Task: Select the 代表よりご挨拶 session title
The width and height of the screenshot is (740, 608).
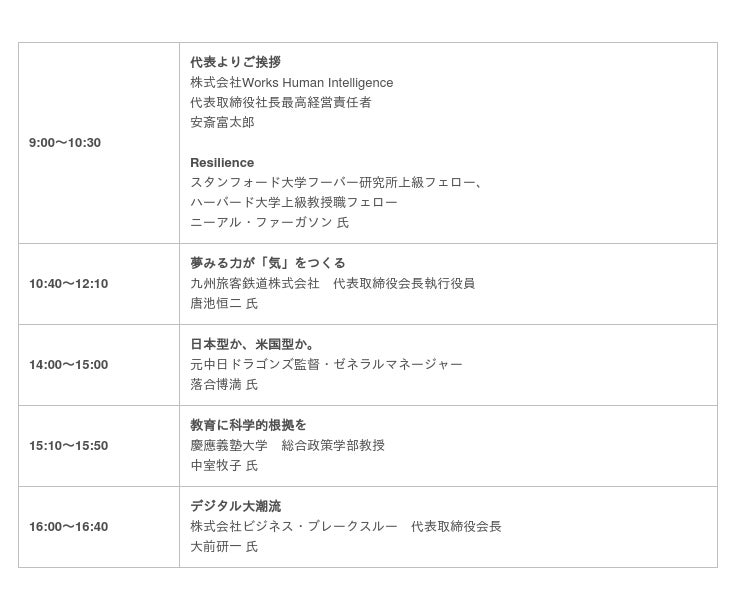Action: pos(235,62)
